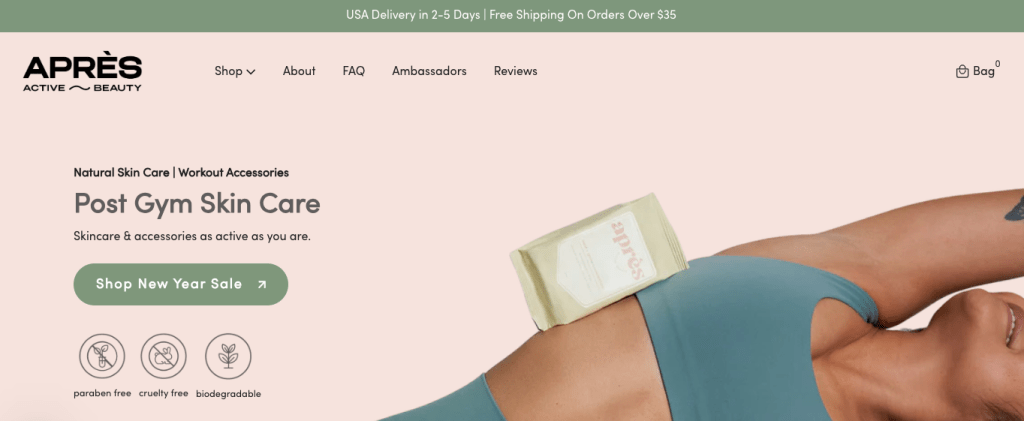Click the Natural Skin Care text
Screen dimensions: 1024x421
pyautogui.click(x=121, y=173)
